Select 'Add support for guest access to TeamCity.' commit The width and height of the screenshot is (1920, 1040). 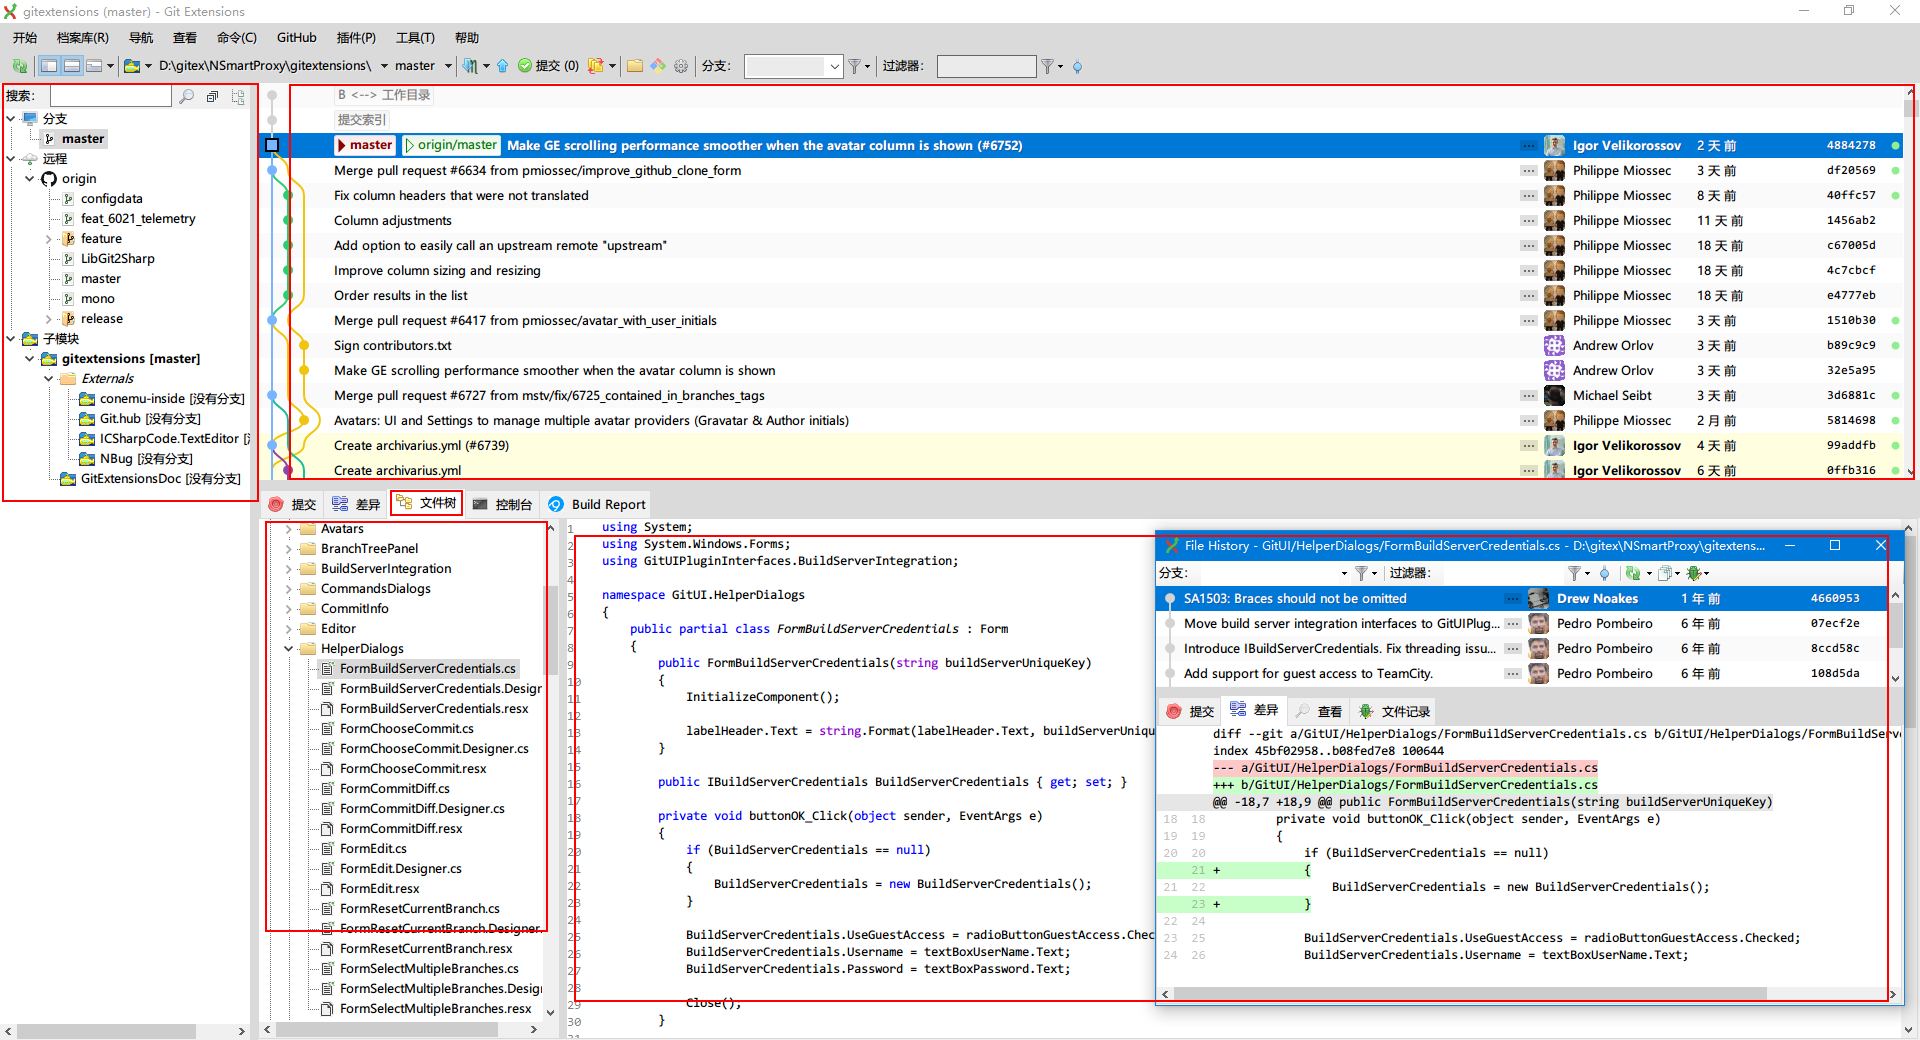[1308, 673]
